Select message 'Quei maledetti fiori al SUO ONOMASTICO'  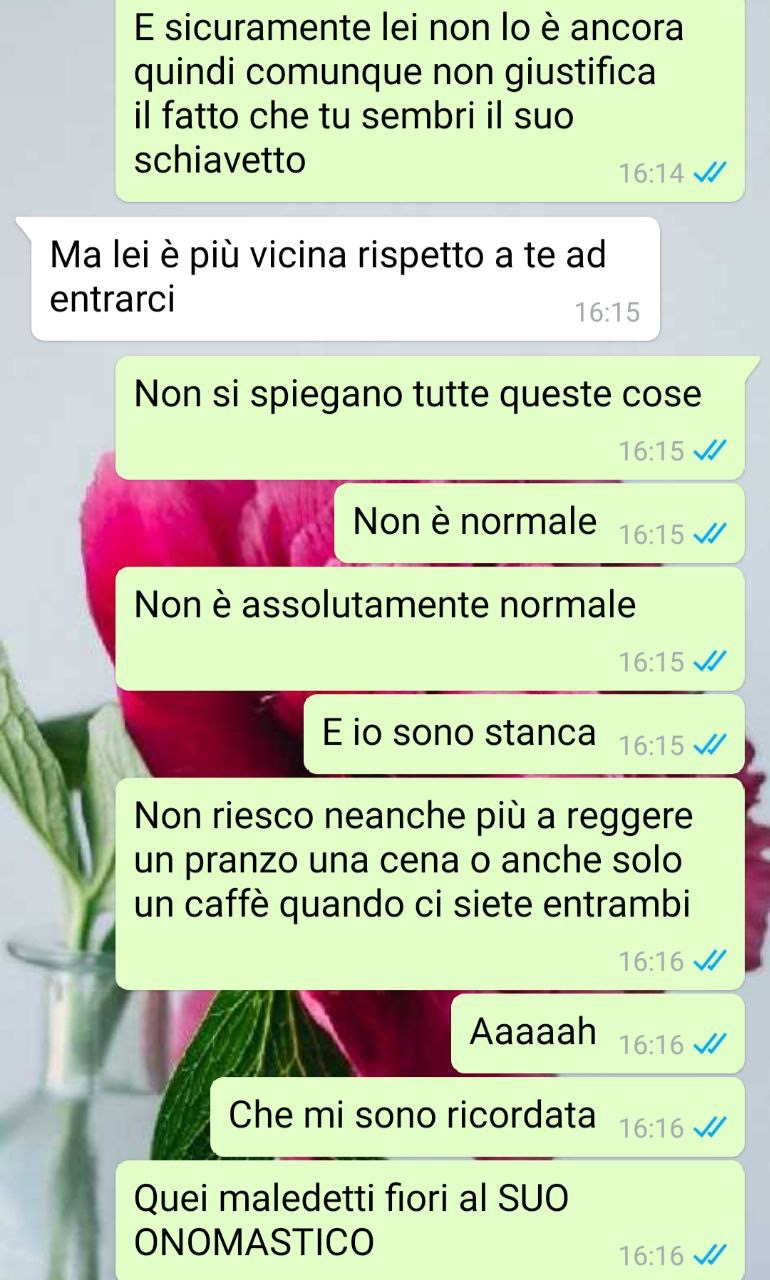[430, 1220]
